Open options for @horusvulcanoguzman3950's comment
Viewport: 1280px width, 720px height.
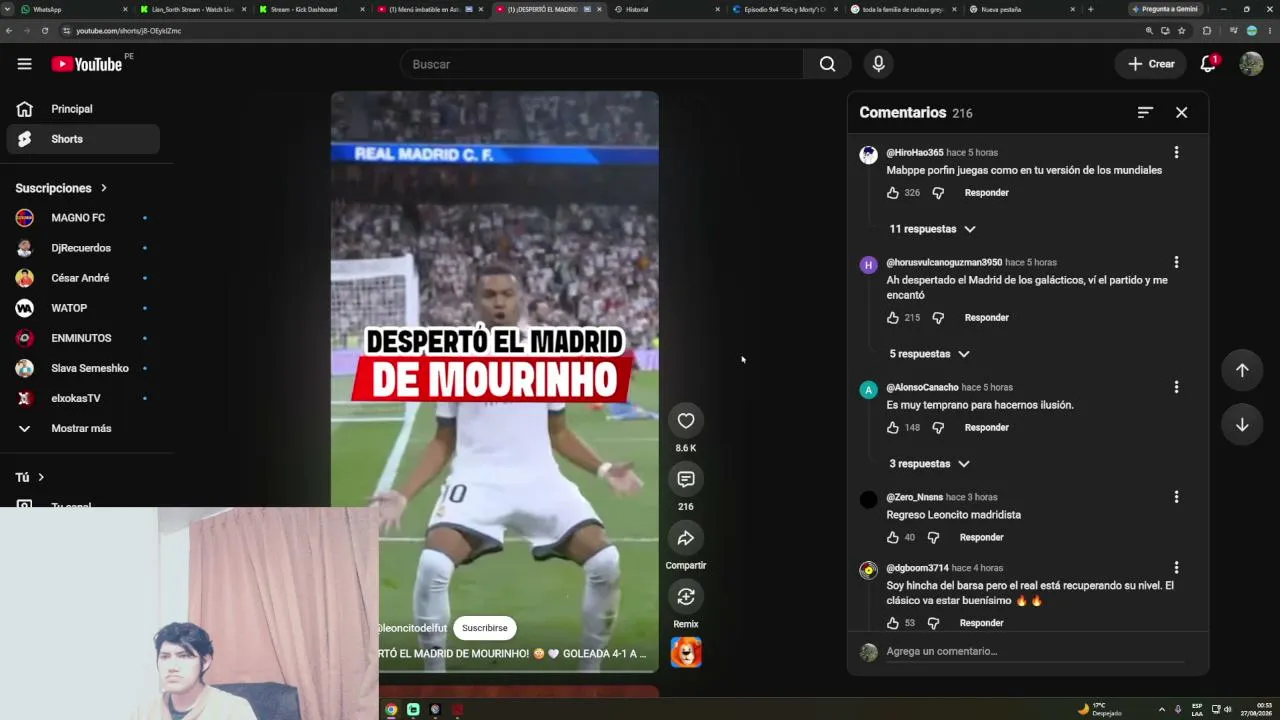[x=1176, y=263]
